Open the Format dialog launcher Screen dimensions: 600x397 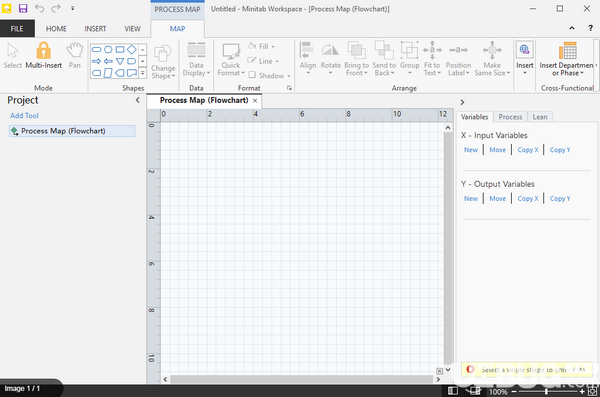pyautogui.click(x=289, y=88)
